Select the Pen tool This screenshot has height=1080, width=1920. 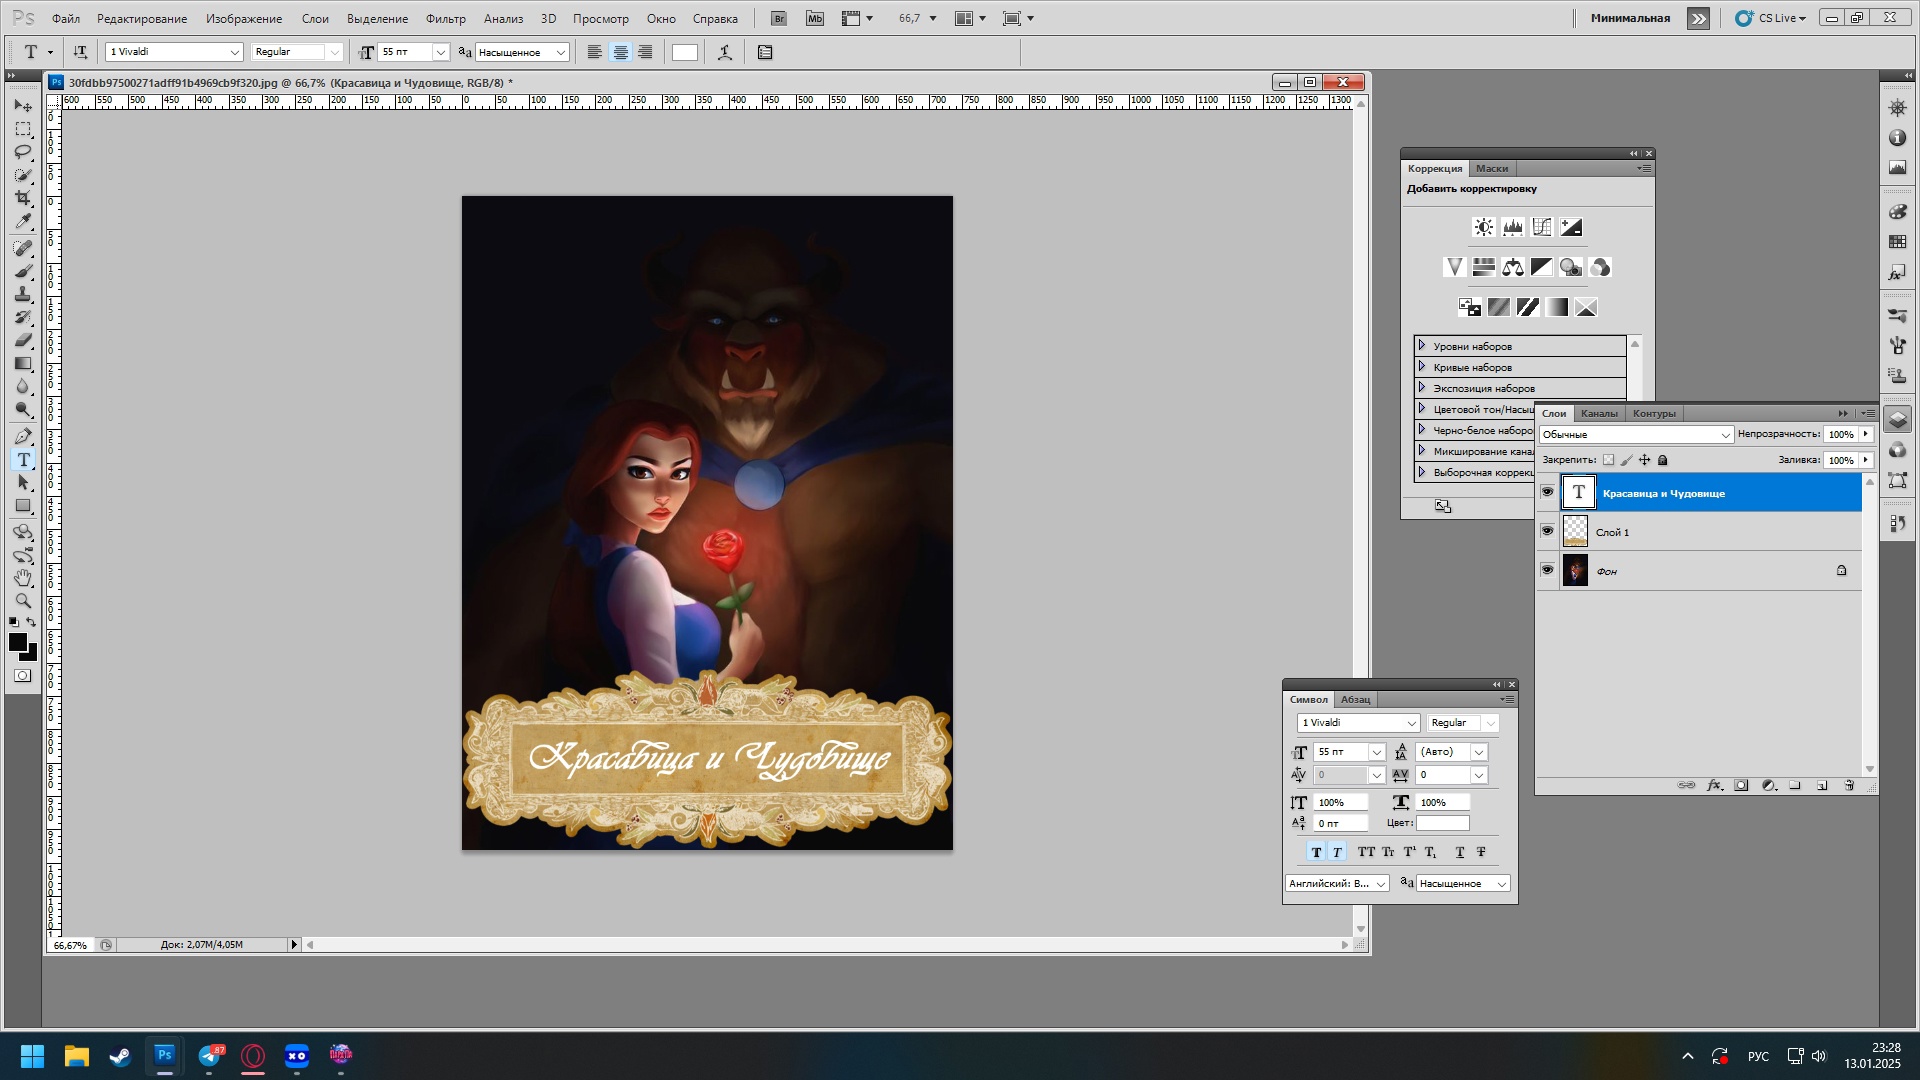[23, 437]
